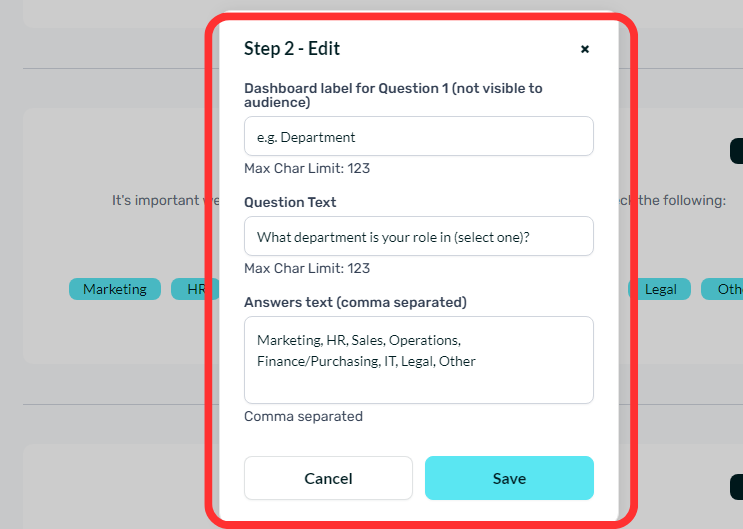Click the dark button beside lower question card
This screenshot has height=529, width=743.
[x=736, y=486]
